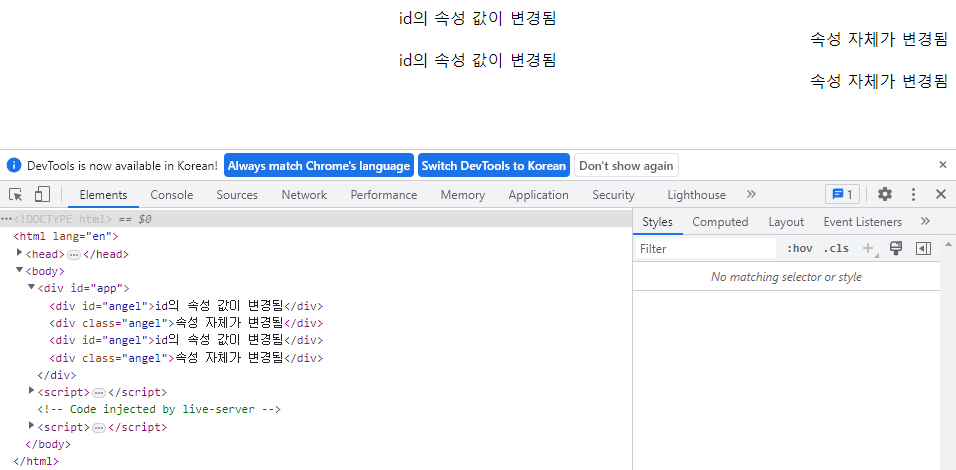Select the live-server injected comment line
This screenshot has width=956, height=470.
pos(159,409)
